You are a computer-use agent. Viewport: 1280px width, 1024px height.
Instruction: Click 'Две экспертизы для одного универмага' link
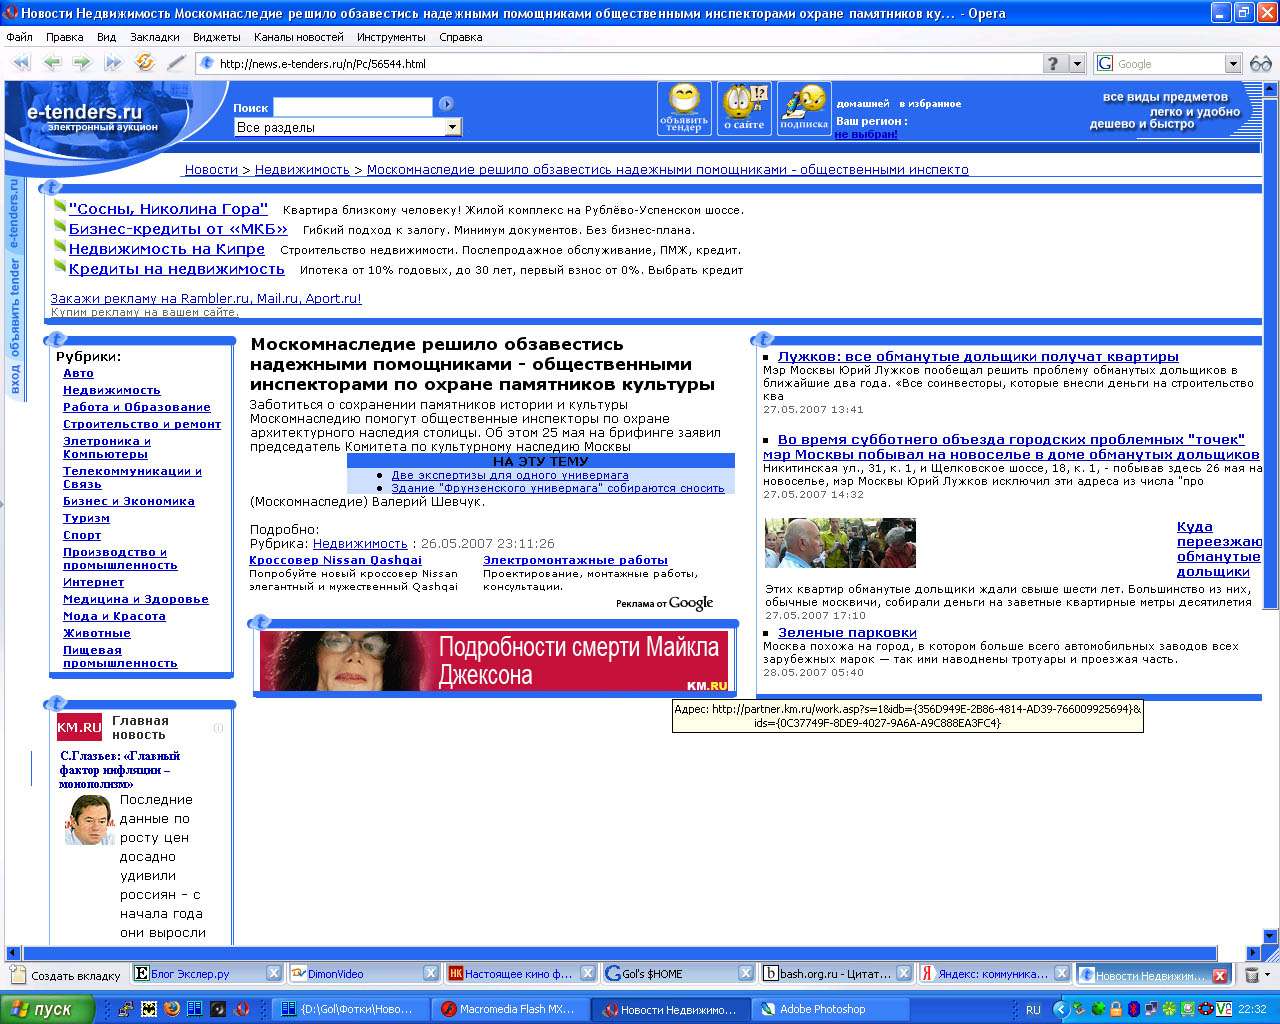(x=510, y=475)
